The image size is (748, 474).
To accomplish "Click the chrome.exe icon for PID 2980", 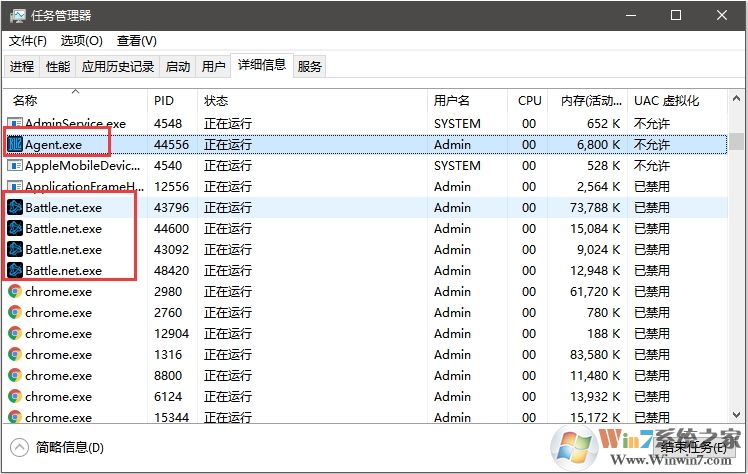I will point(15,292).
